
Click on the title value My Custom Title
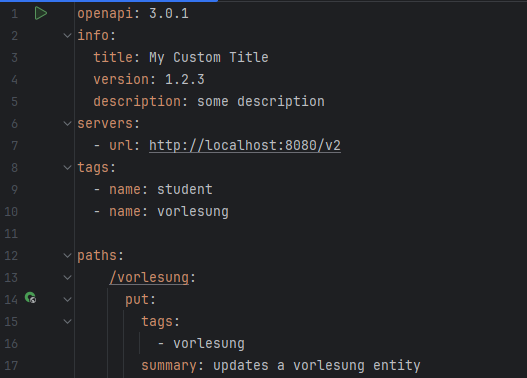209,57
